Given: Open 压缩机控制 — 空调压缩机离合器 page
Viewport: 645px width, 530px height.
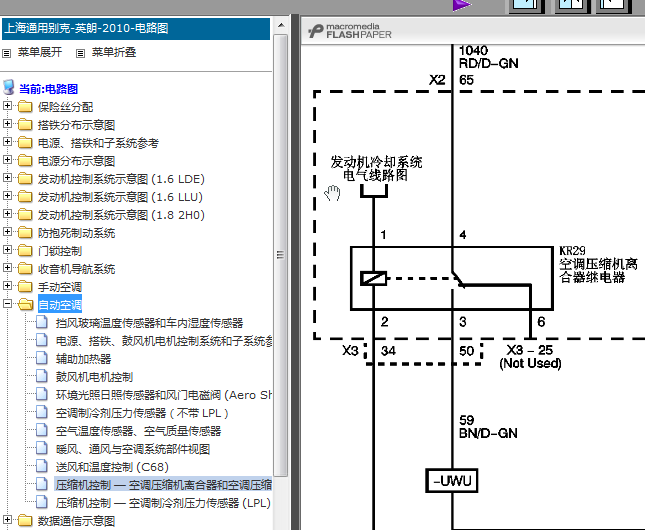Looking at the screenshot, I should [164, 485].
